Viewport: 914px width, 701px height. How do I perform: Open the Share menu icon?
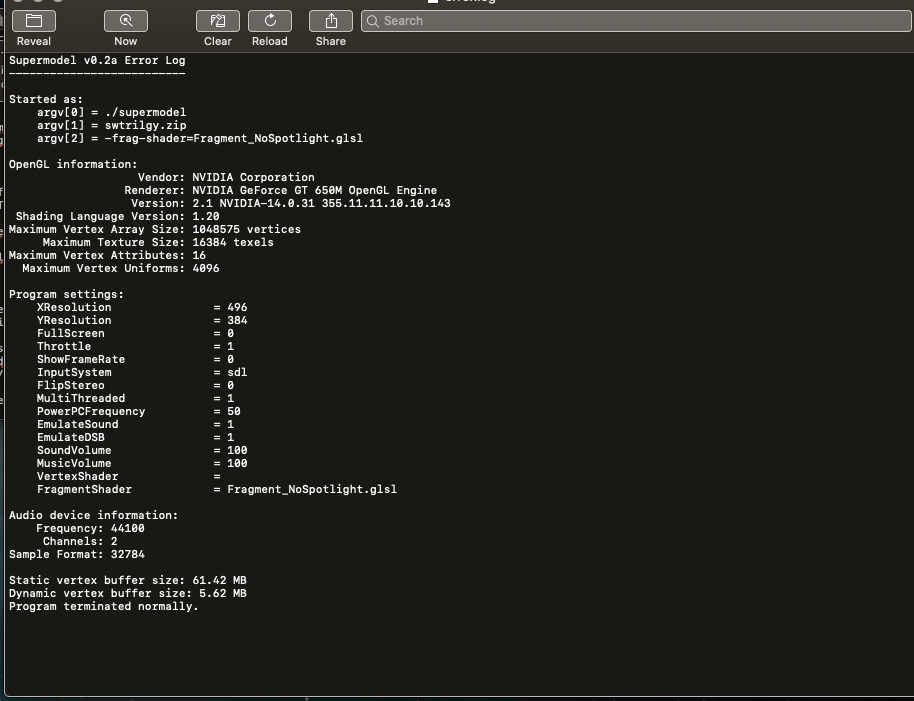point(331,21)
